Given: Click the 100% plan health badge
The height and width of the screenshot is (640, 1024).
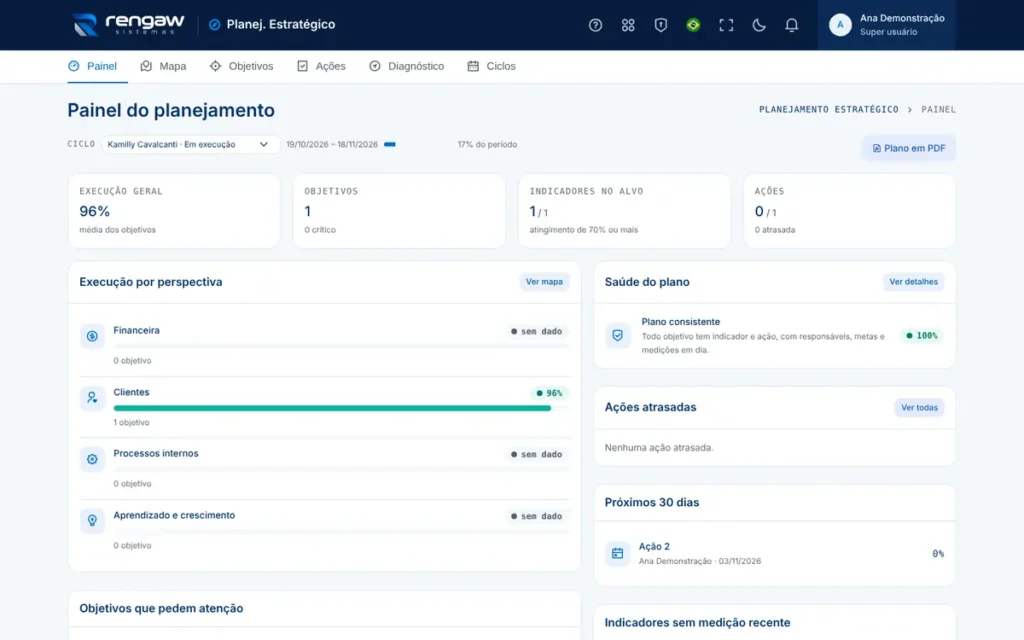Looking at the screenshot, I should (922, 336).
